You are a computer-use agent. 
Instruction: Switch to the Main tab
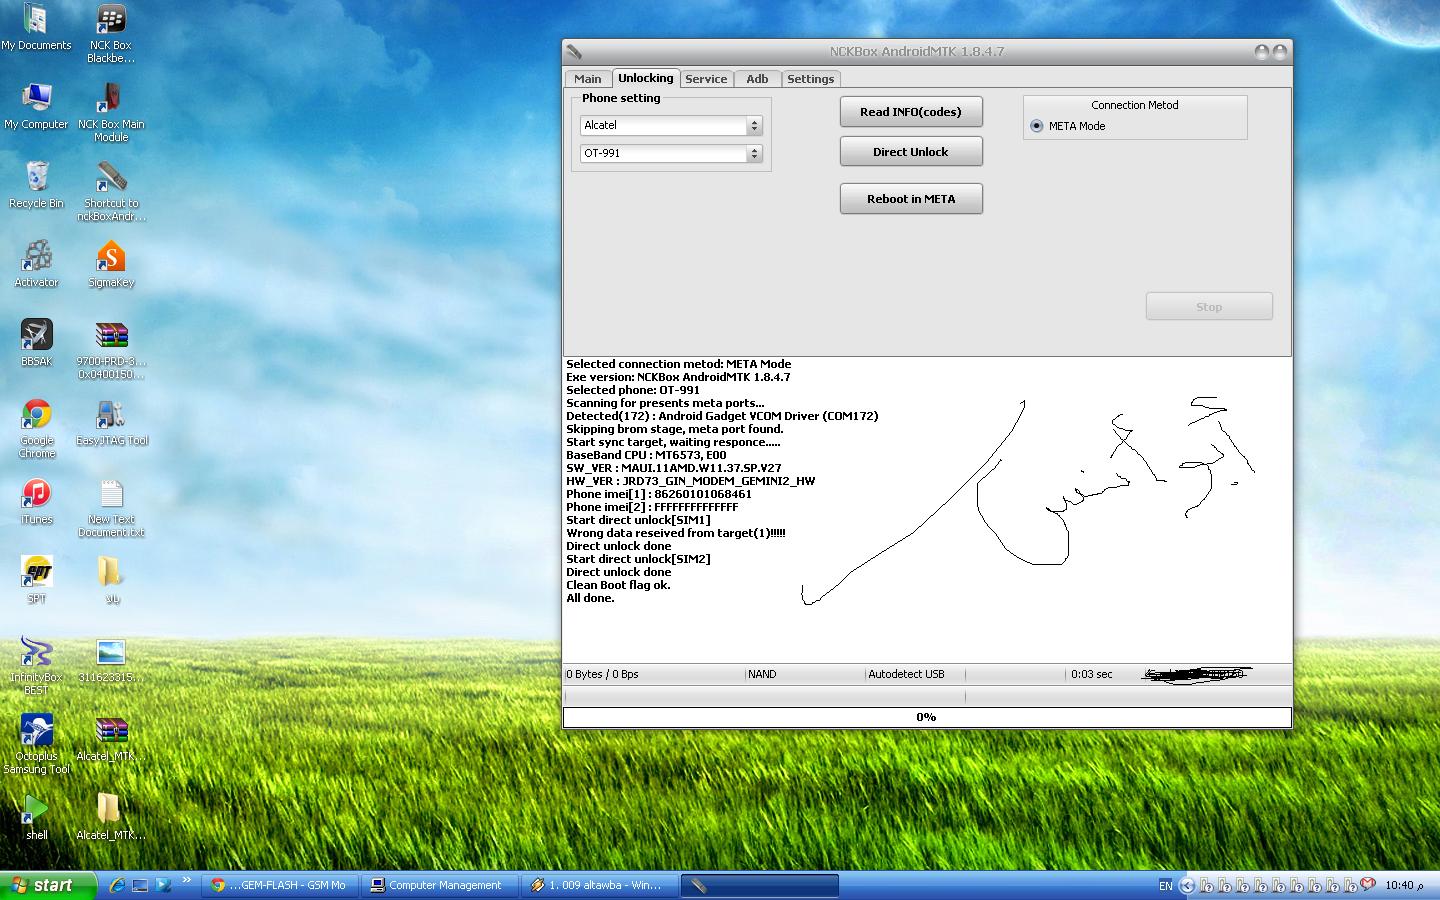(x=587, y=79)
